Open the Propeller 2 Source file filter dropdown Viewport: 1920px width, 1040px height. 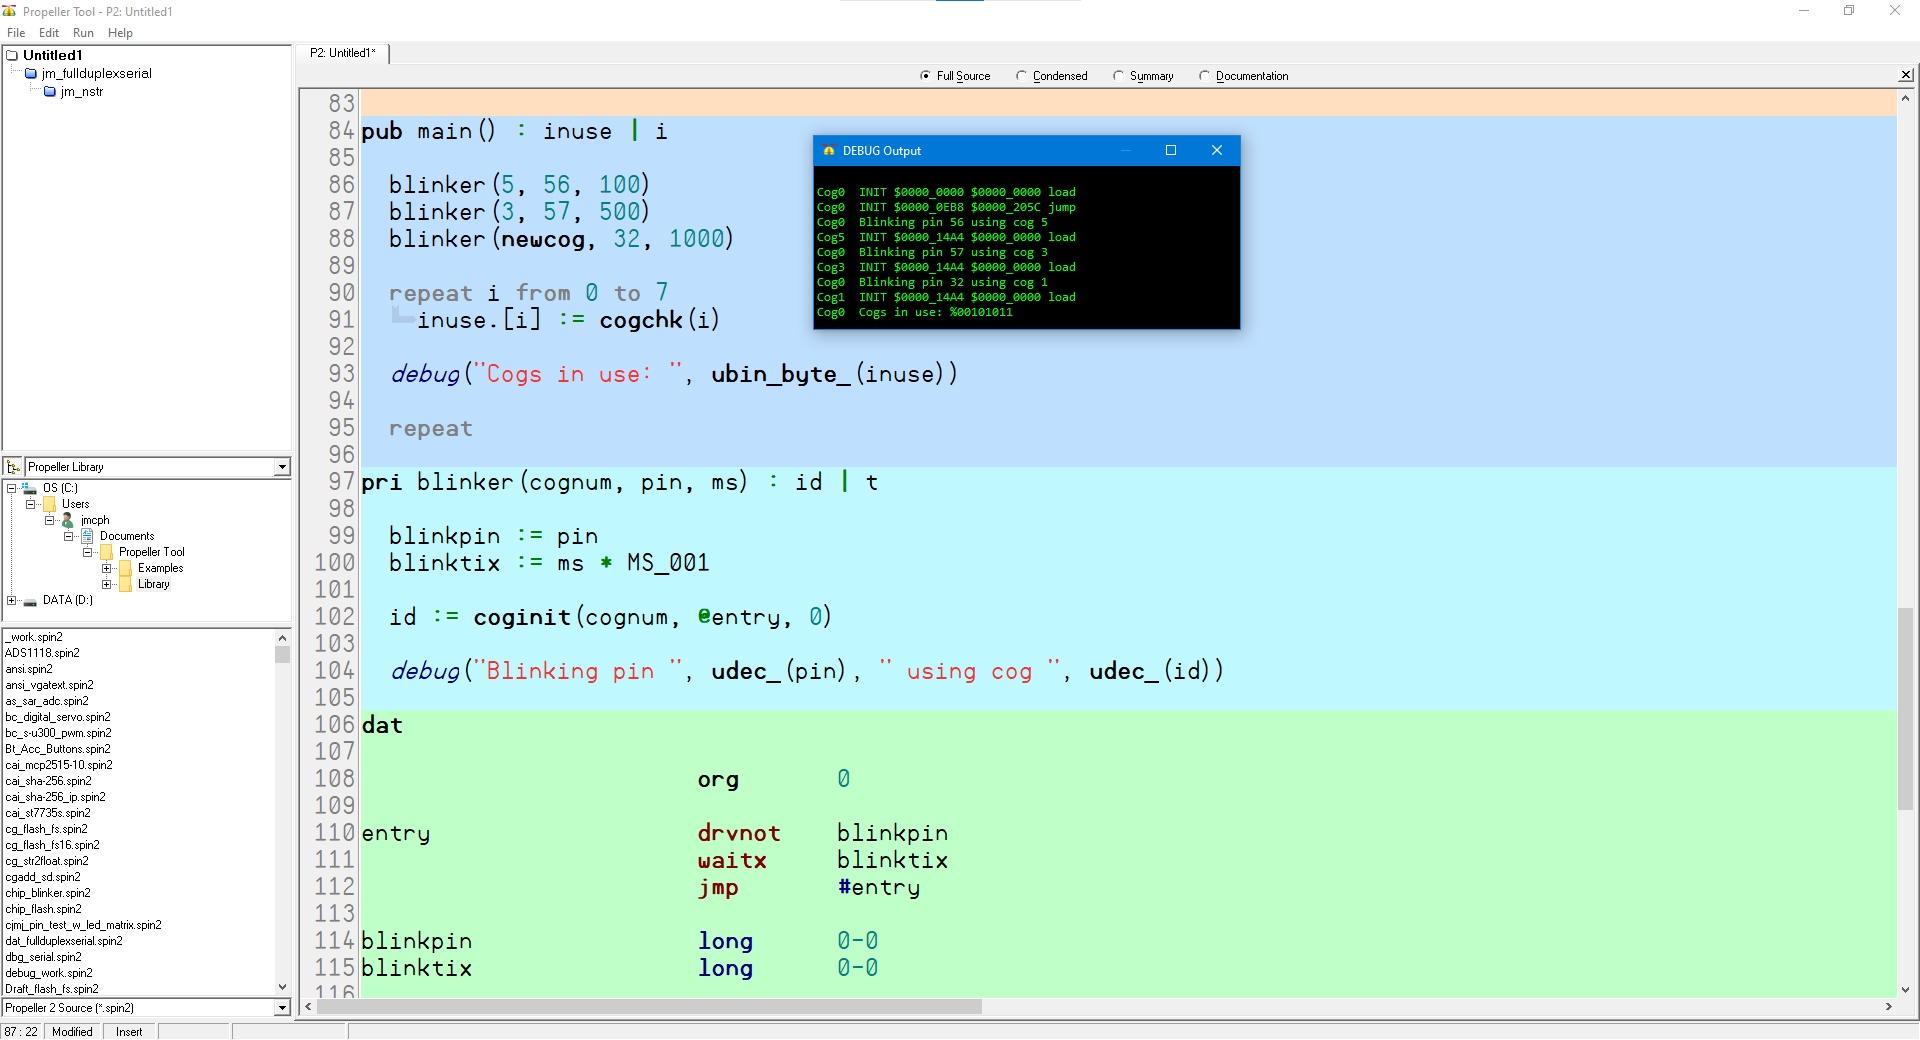[x=282, y=1008]
